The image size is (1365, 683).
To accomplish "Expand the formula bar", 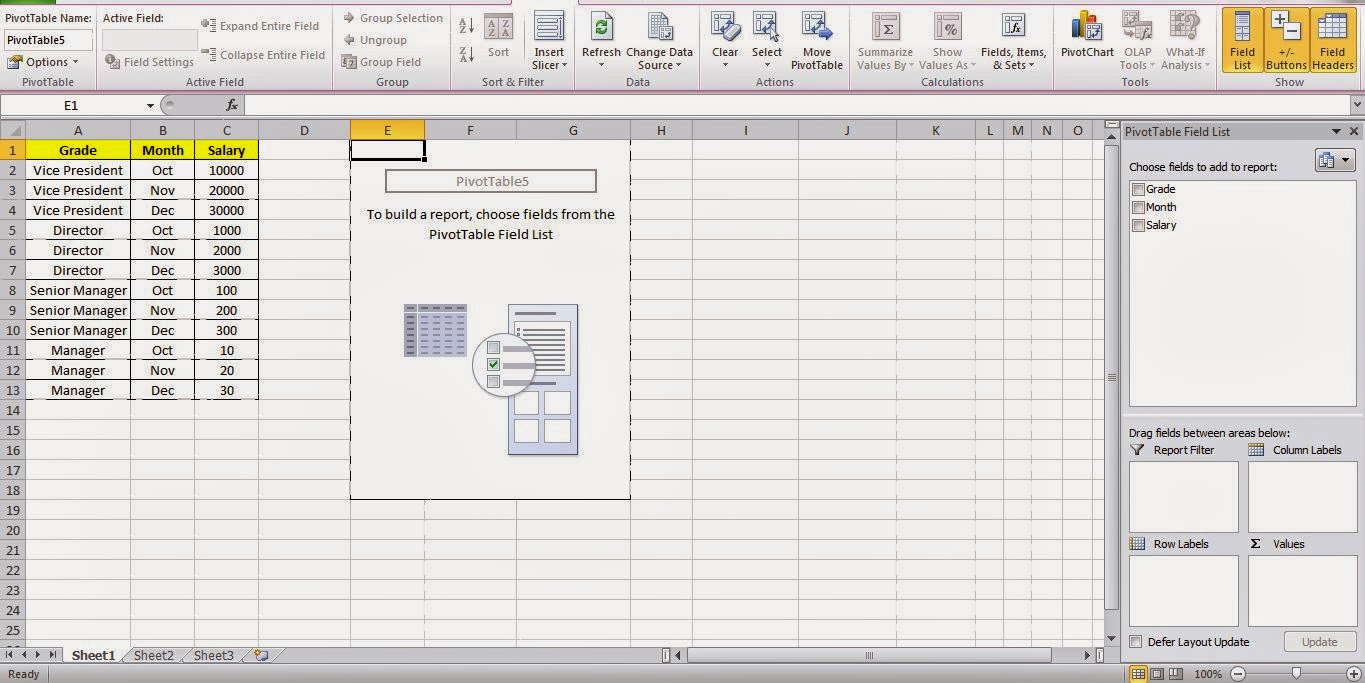I will pyautogui.click(x=1357, y=105).
